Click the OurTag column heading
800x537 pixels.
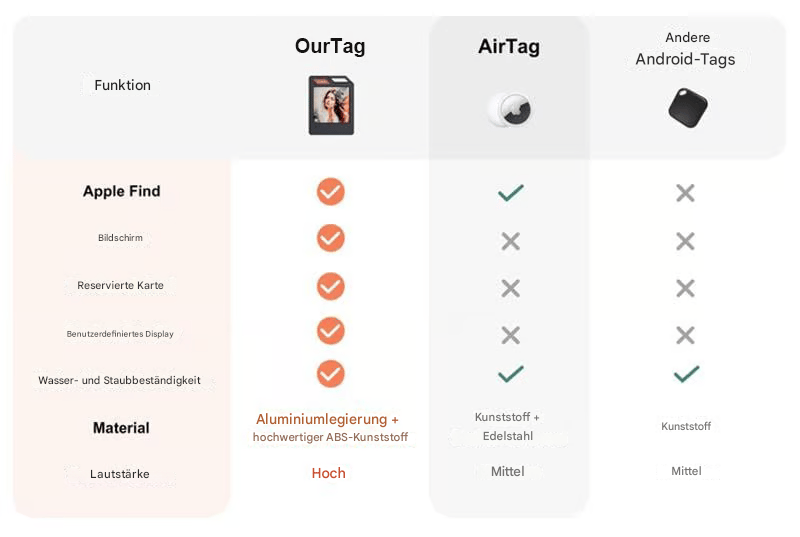[x=329, y=46]
